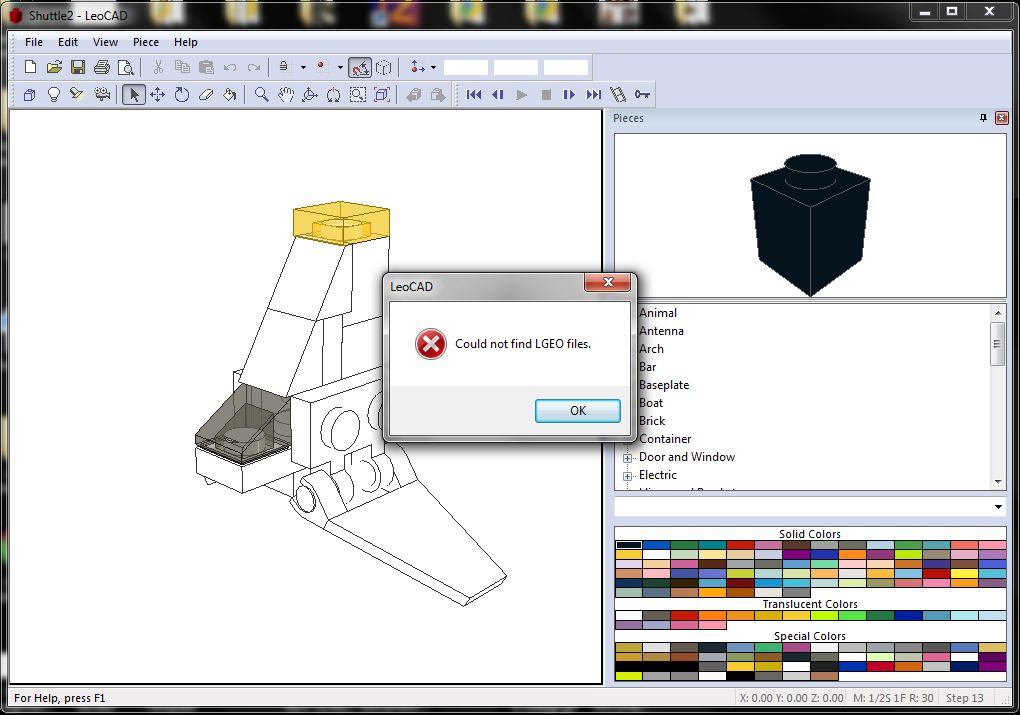The image size is (1020, 715).
Task: Select the Light bulb tool
Action: pos(54,95)
